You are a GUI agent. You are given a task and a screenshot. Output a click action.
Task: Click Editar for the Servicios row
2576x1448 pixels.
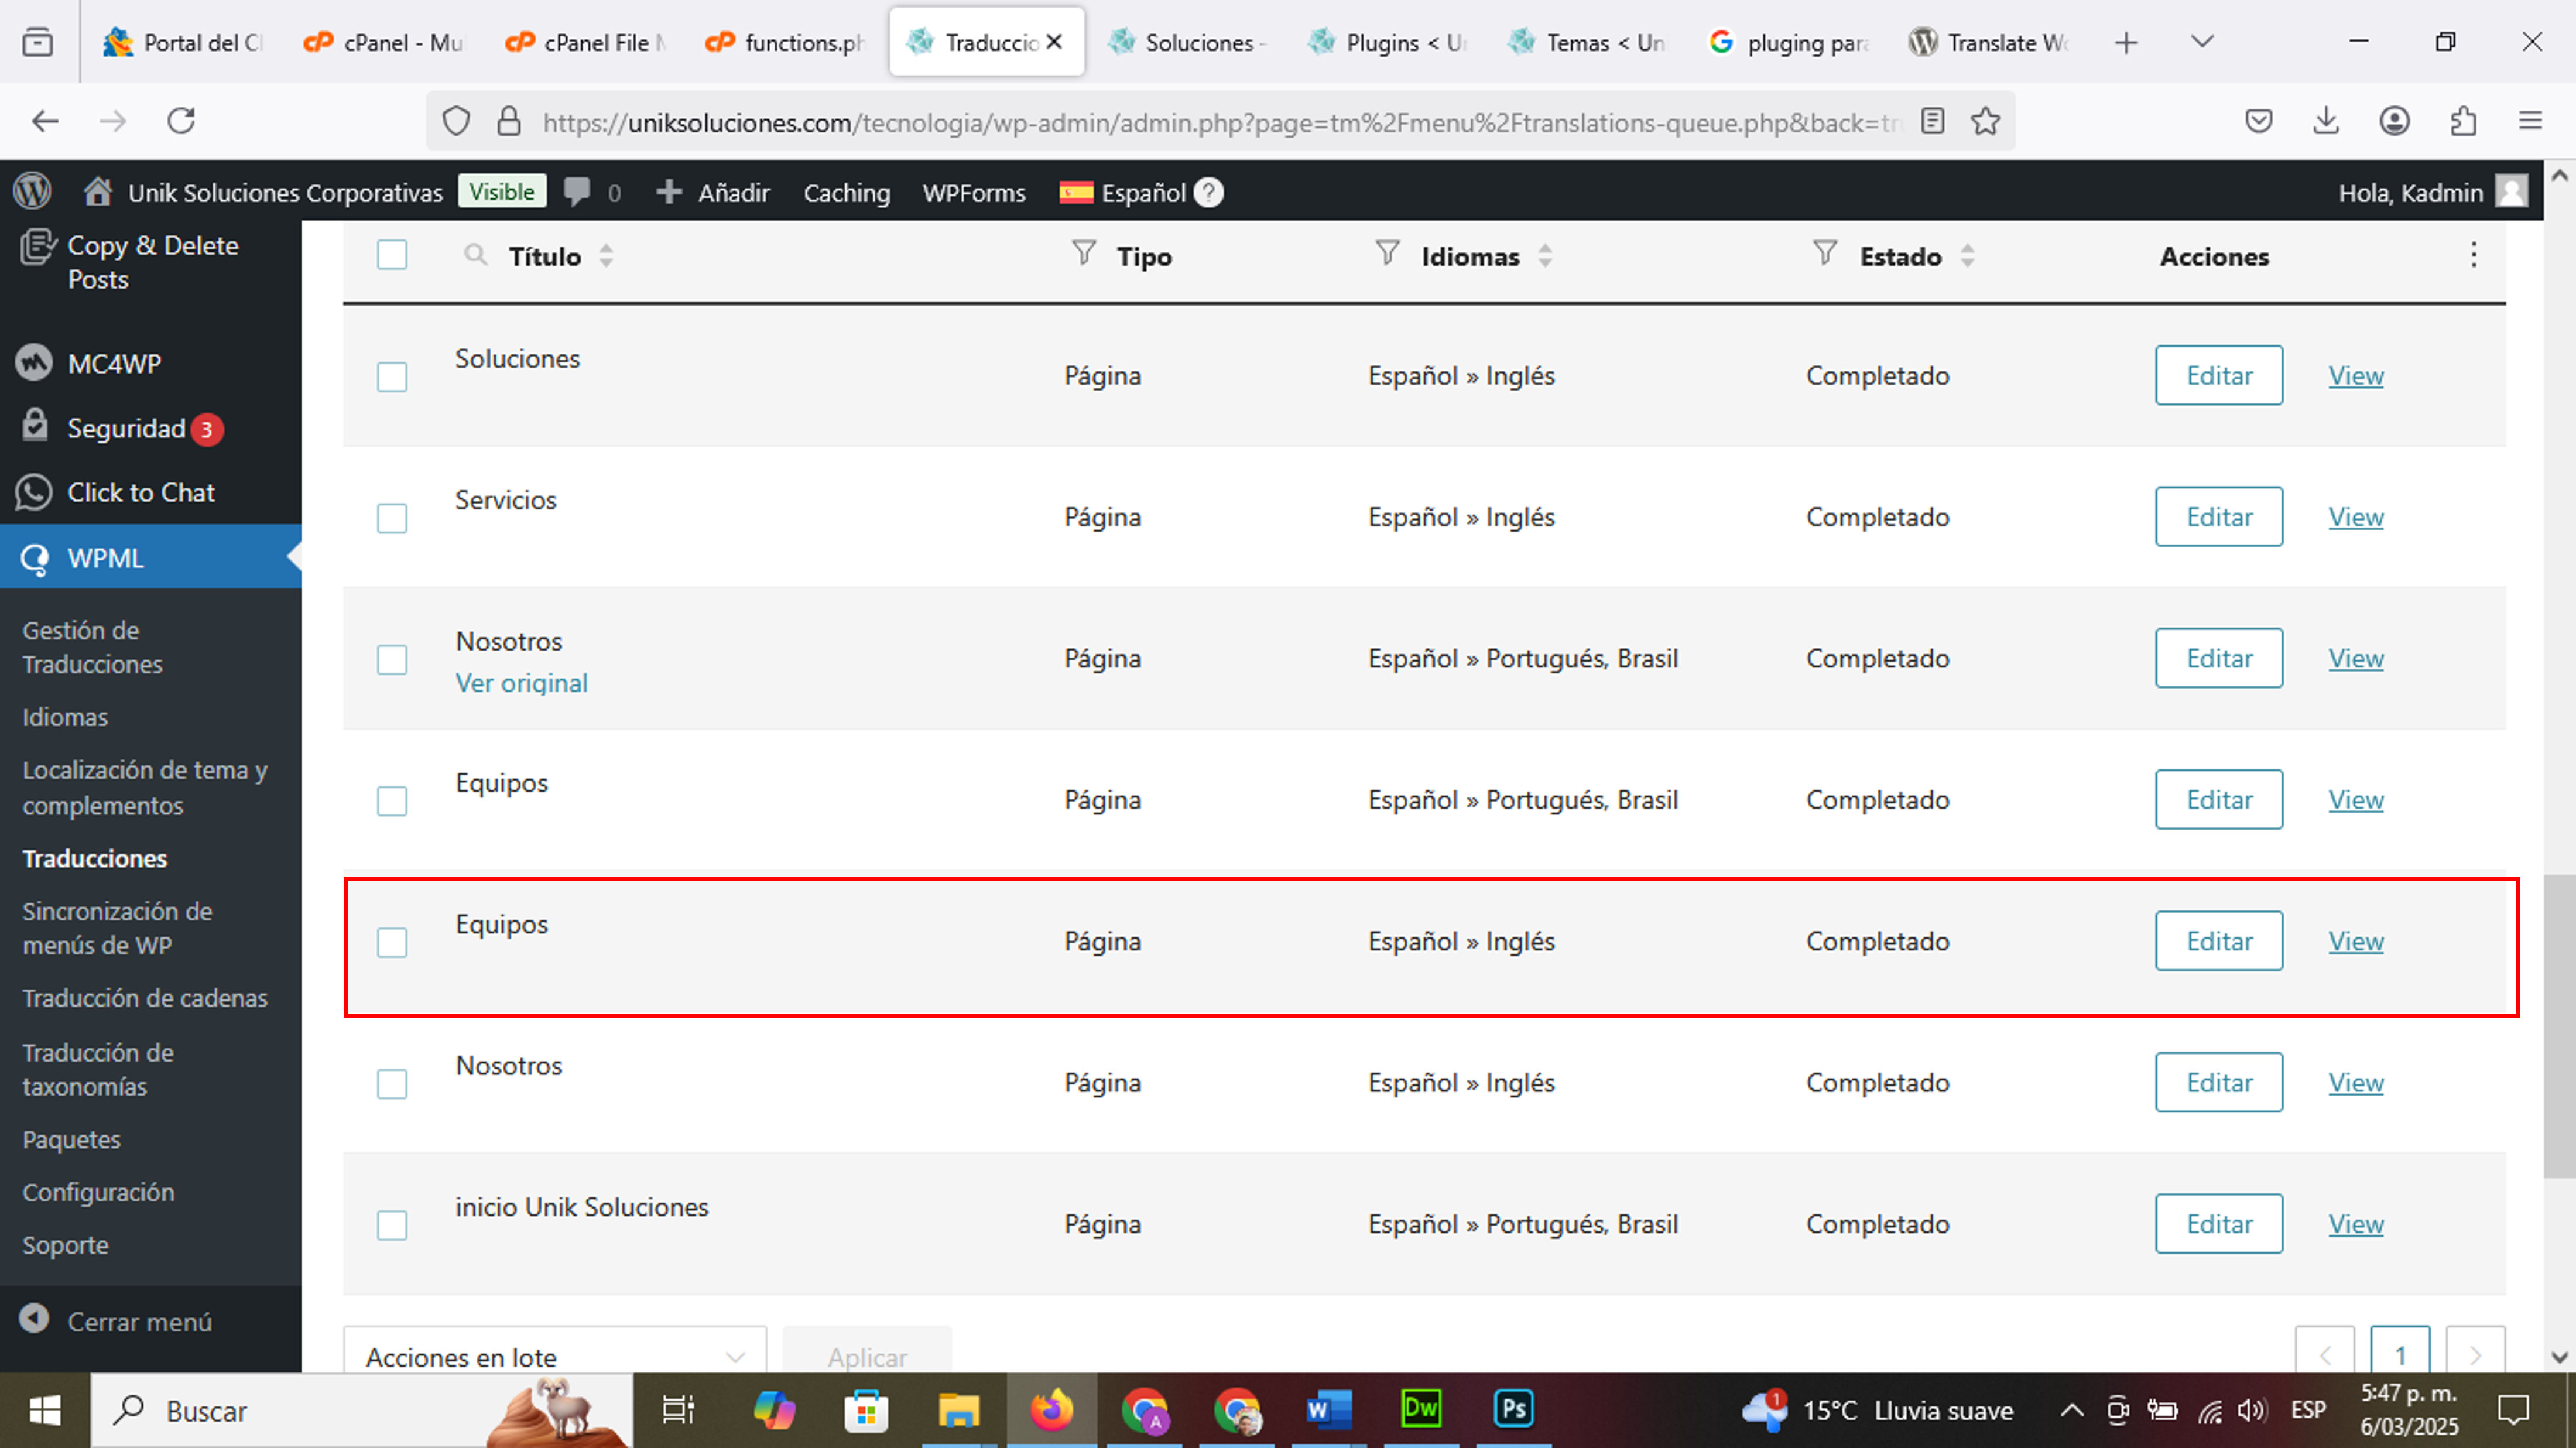pos(2218,517)
